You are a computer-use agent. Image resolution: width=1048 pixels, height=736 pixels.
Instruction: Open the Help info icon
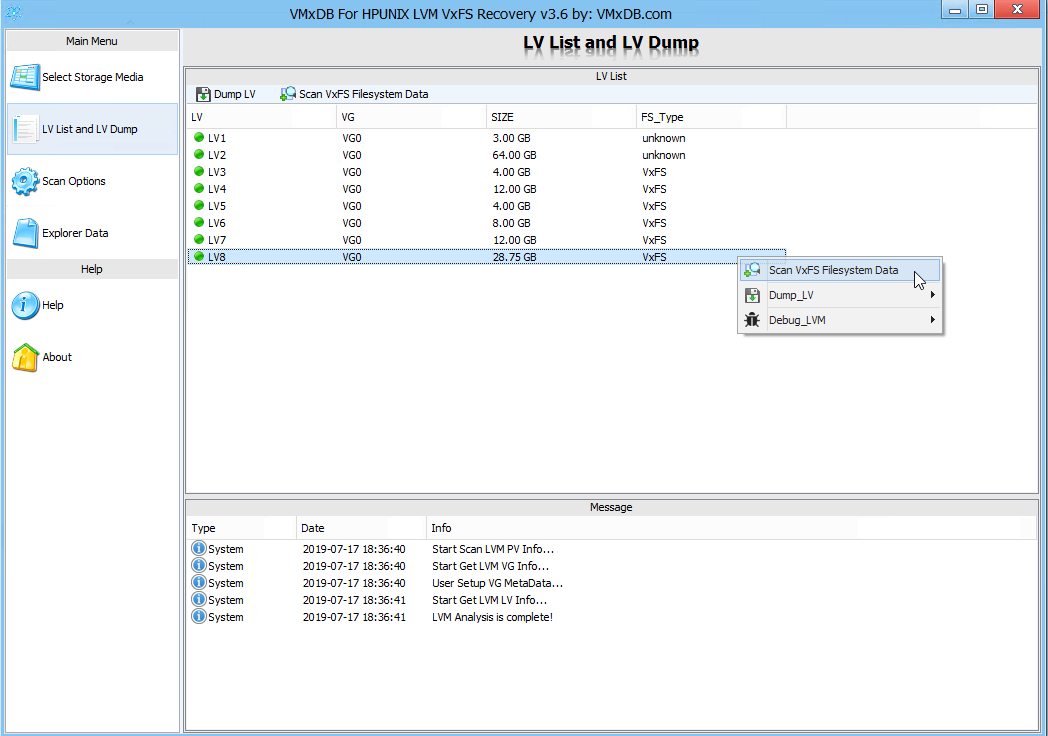25,305
